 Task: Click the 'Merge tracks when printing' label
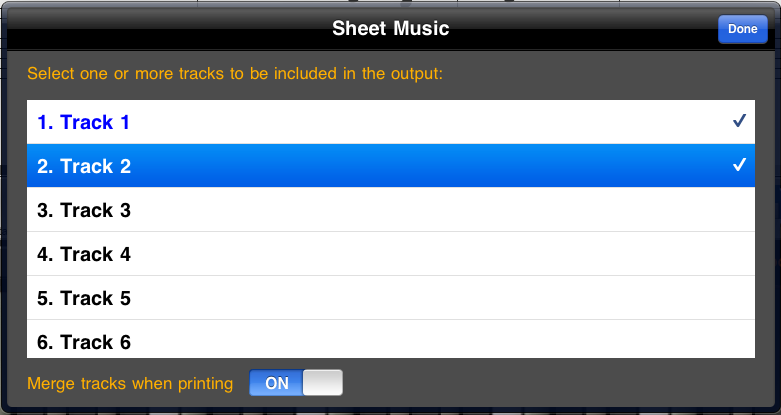click(130, 383)
